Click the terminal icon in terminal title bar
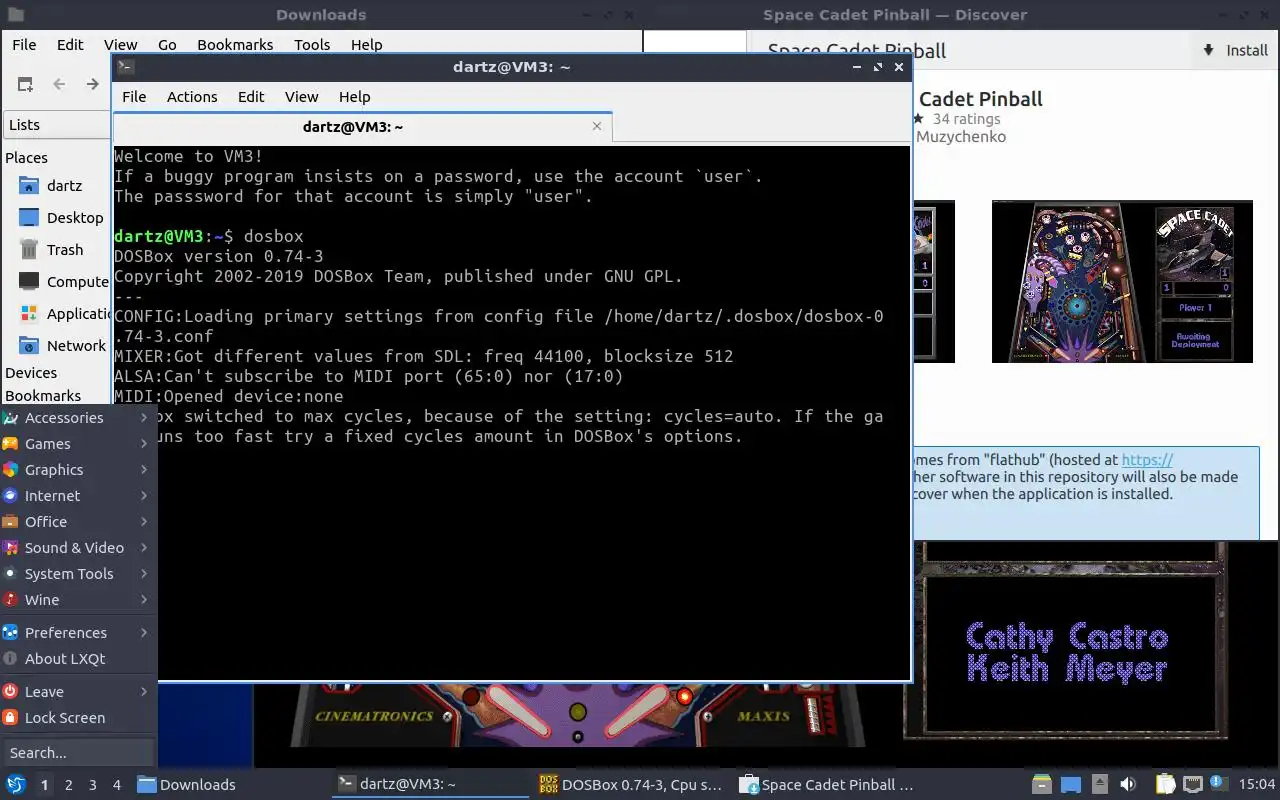Image resolution: width=1280 pixels, height=800 pixels. coord(125,67)
